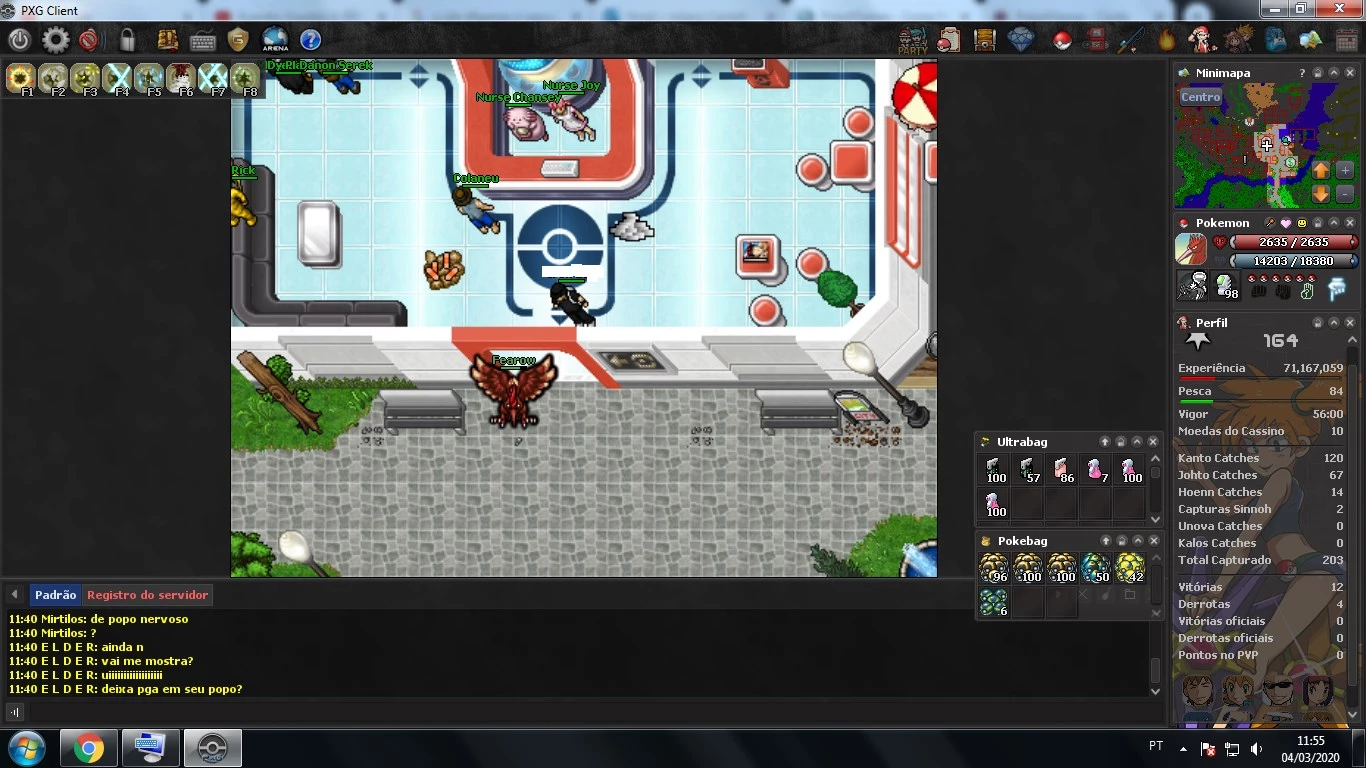Screen dimensions: 1366x768
Task: Click the chat scroll down arrow
Action: pos(1156,691)
